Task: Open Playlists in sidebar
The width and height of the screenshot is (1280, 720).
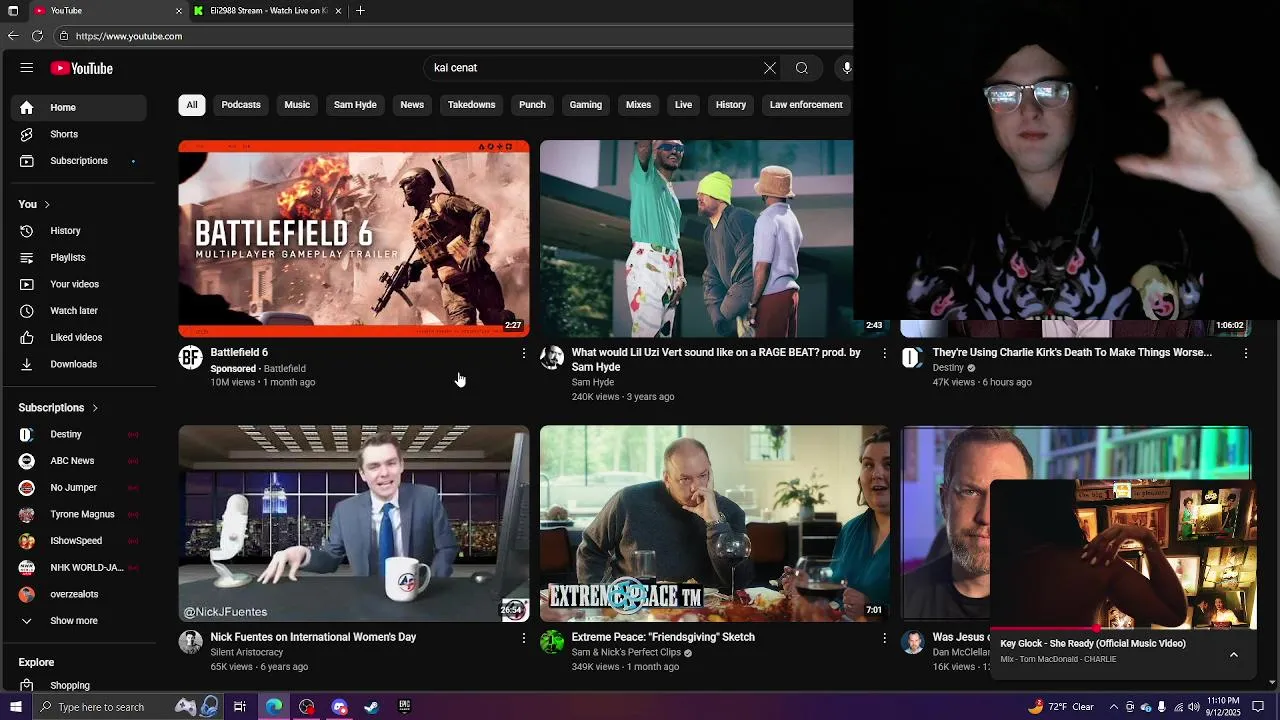Action: pyautogui.click(x=79, y=257)
